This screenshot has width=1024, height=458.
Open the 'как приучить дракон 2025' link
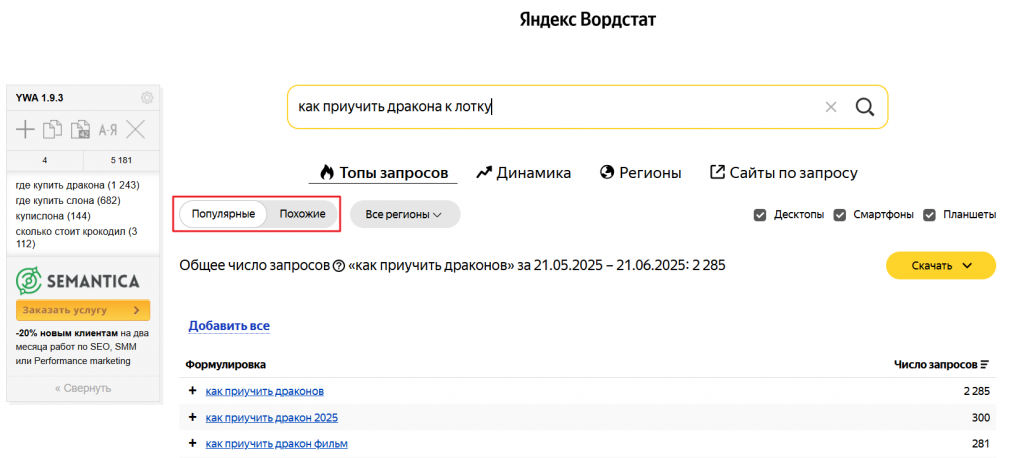272,417
